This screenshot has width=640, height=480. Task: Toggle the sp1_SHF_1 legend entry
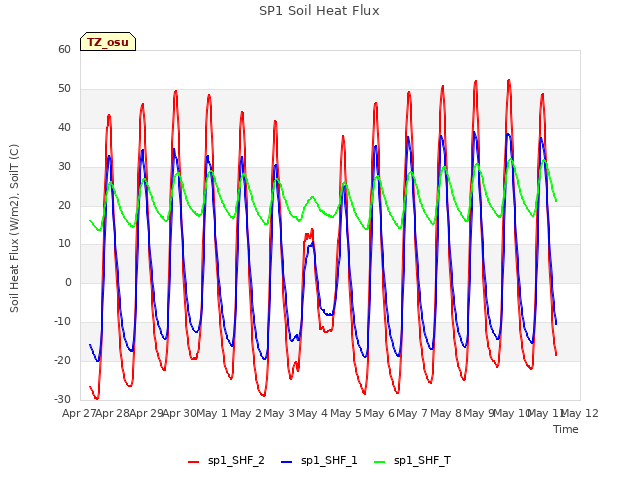click(320, 461)
